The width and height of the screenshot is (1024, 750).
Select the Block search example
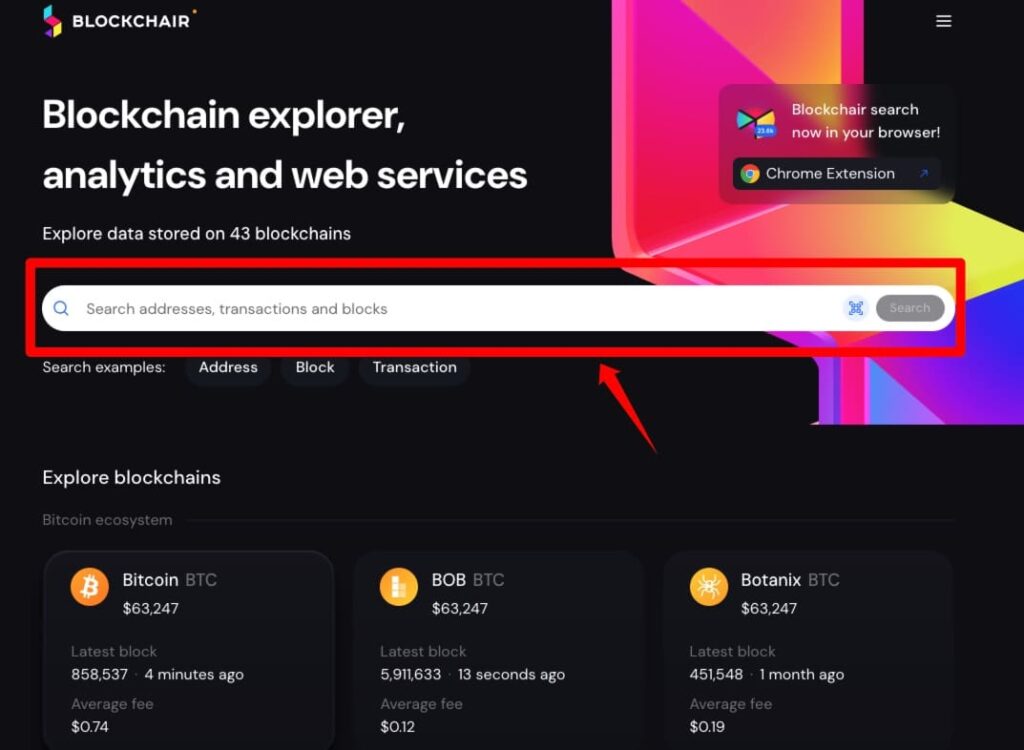[x=314, y=367]
